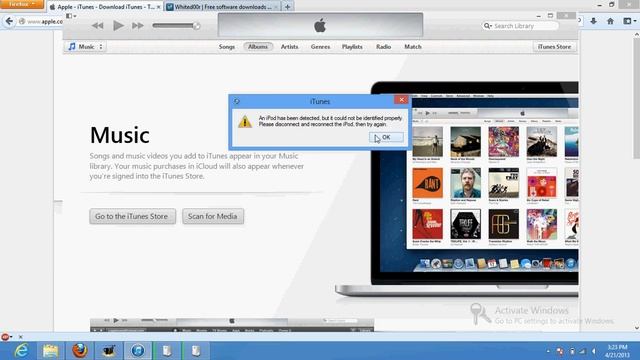Select the Apple iTunes Firefox tab
The image size is (640, 360).
[104, 7]
